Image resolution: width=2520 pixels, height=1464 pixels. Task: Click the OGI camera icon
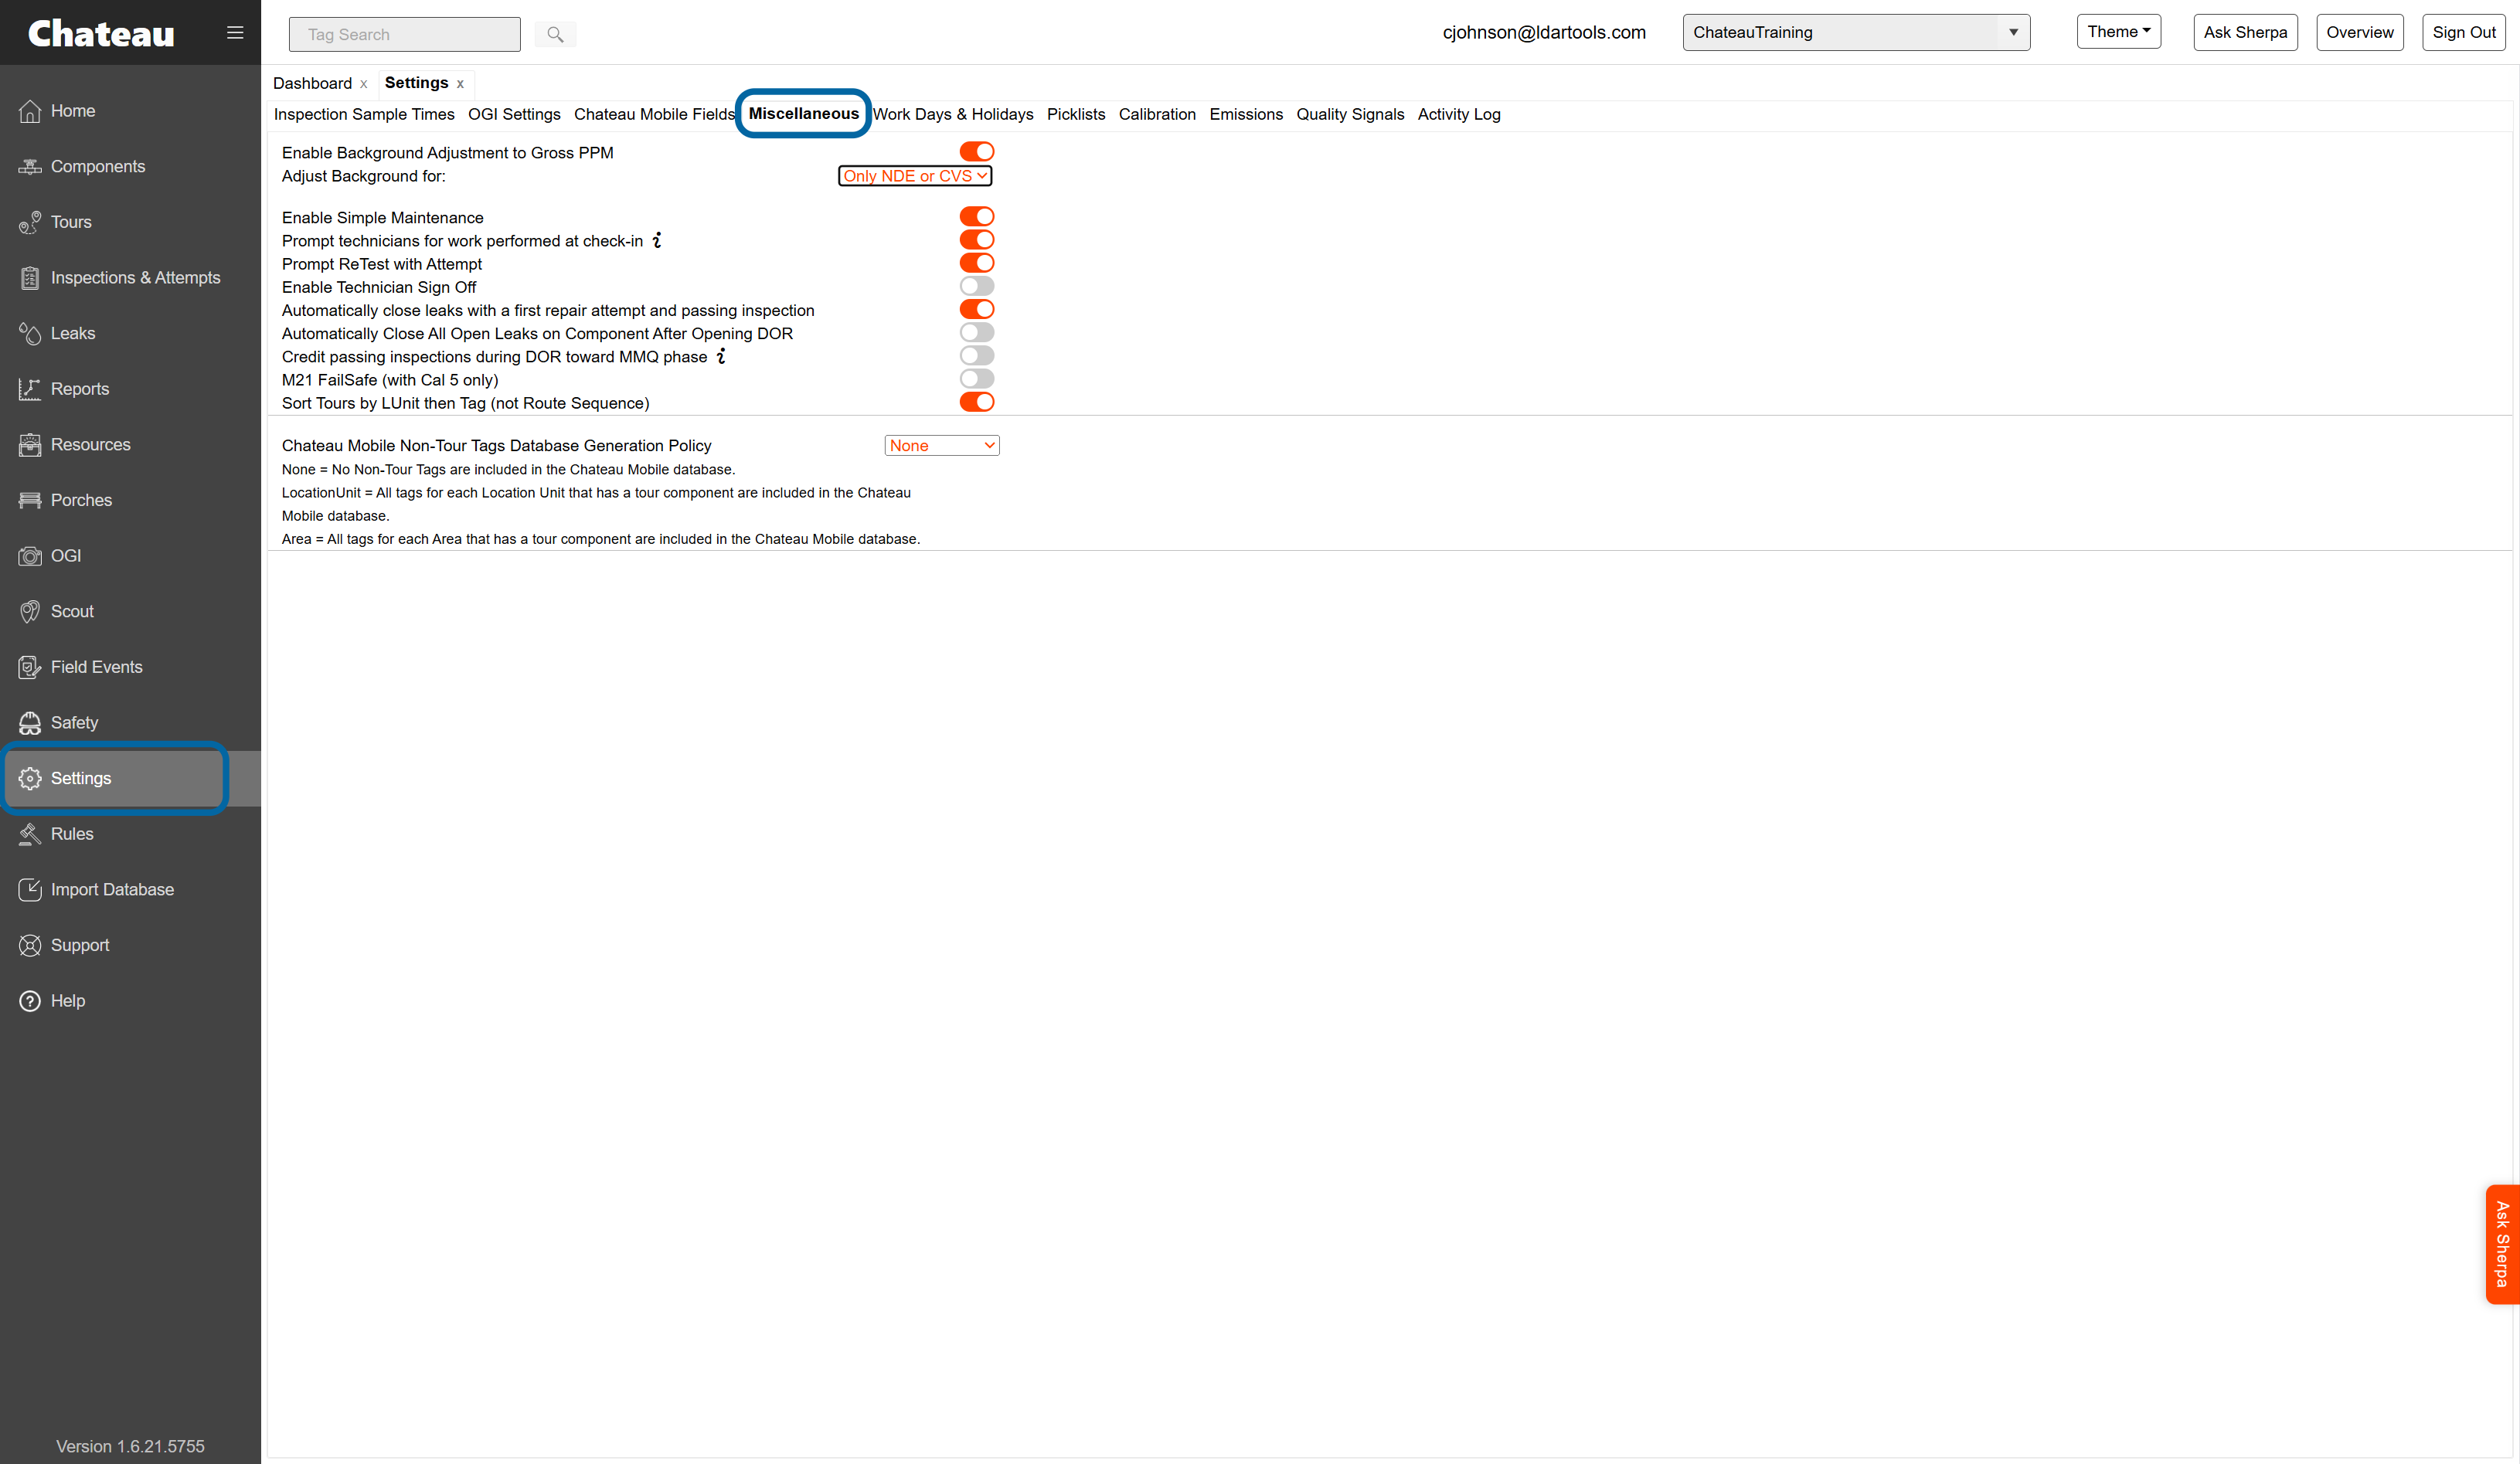[x=30, y=556]
